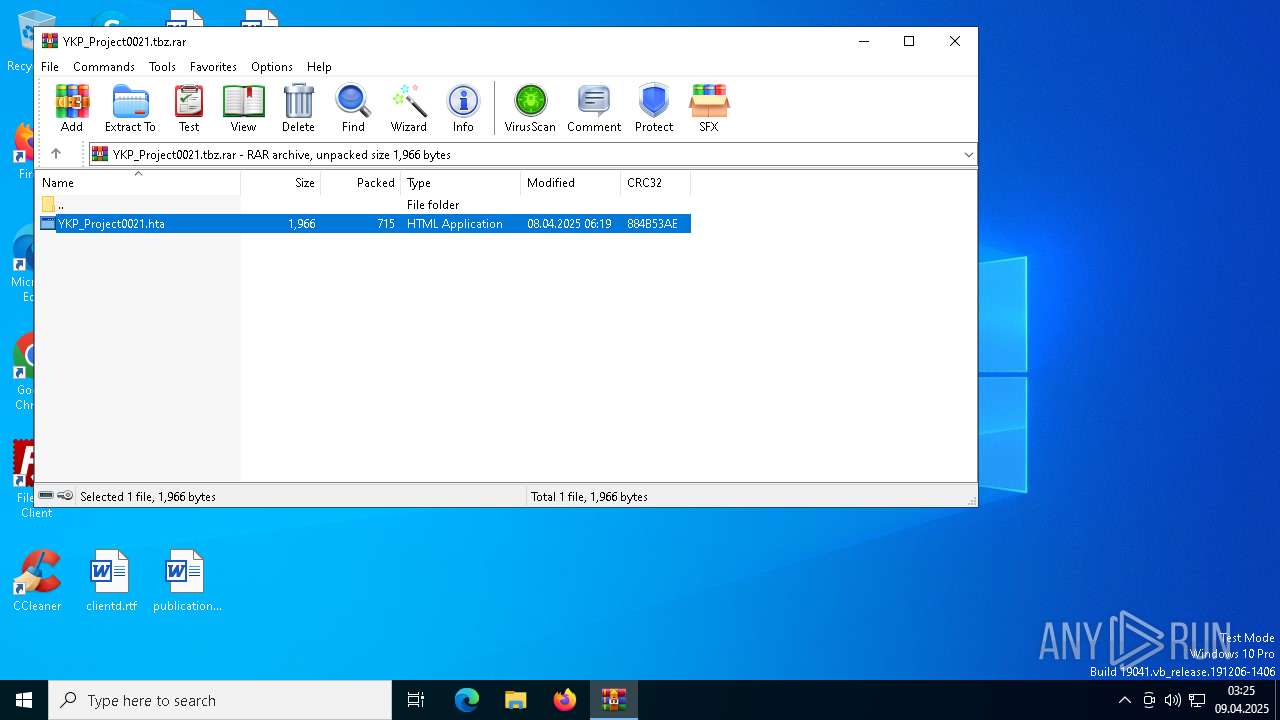The image size is (1280, 720).
Task: Open the File menu
Action: (50, 67)
